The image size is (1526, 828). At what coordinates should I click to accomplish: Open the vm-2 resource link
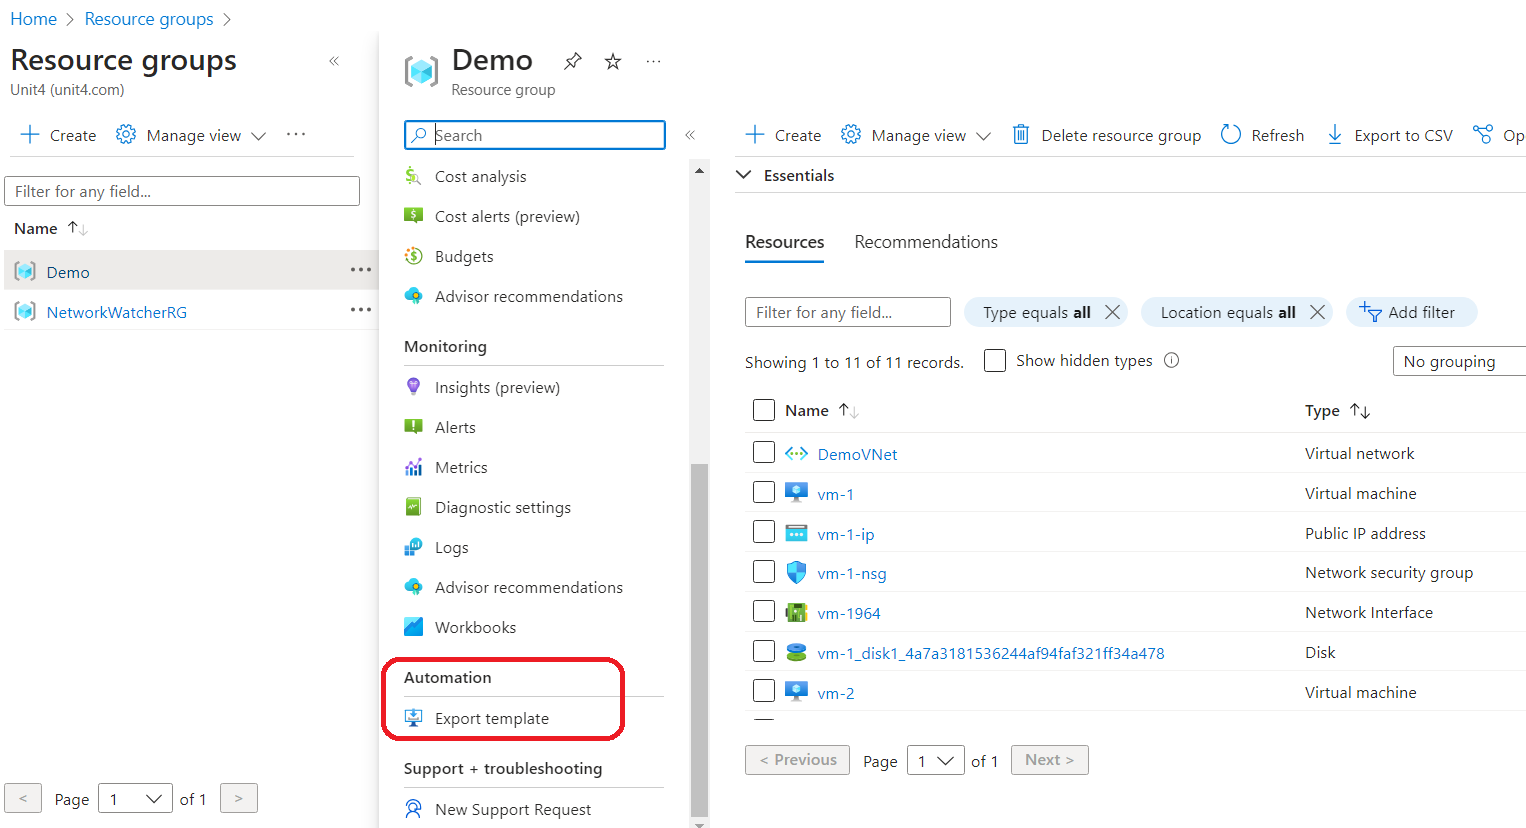[836, 693]
